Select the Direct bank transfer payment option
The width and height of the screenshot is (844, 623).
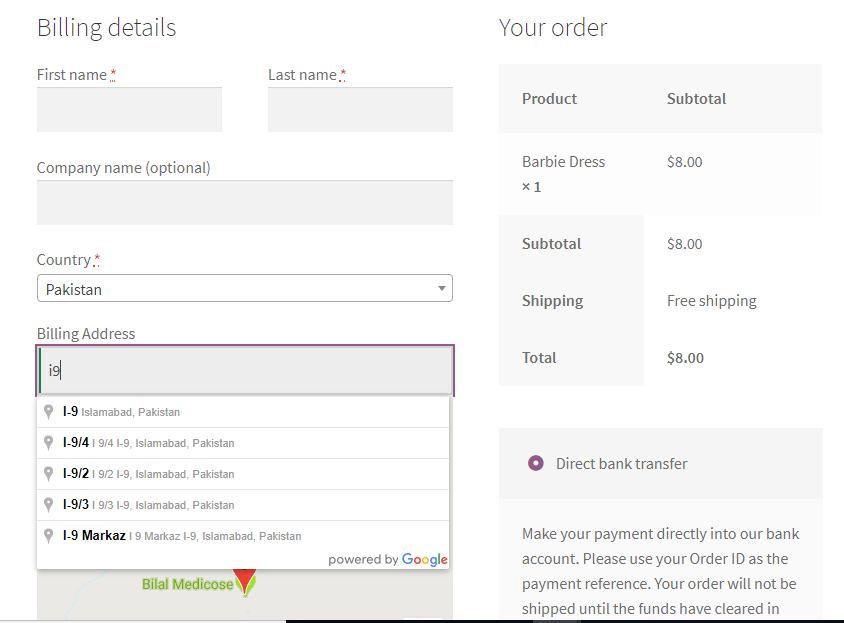click(535, 463)
